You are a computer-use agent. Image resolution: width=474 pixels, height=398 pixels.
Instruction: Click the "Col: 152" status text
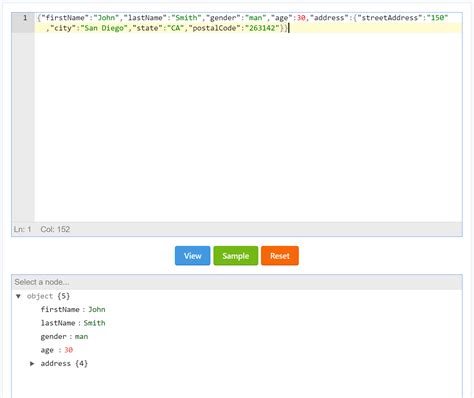pyautogui.click(x=55, y=229)
